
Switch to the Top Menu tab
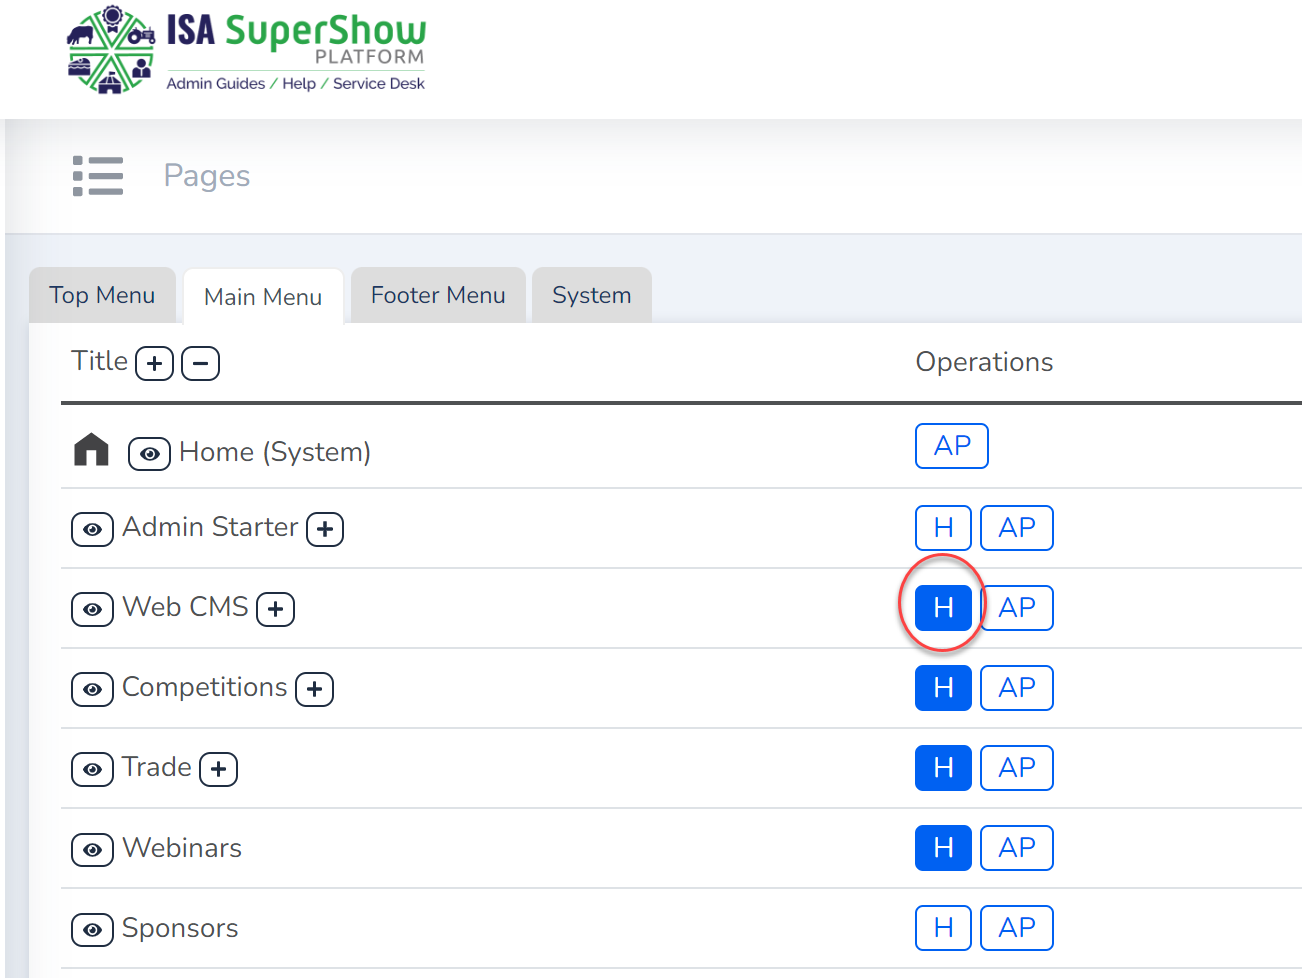[x=102, y=296]
